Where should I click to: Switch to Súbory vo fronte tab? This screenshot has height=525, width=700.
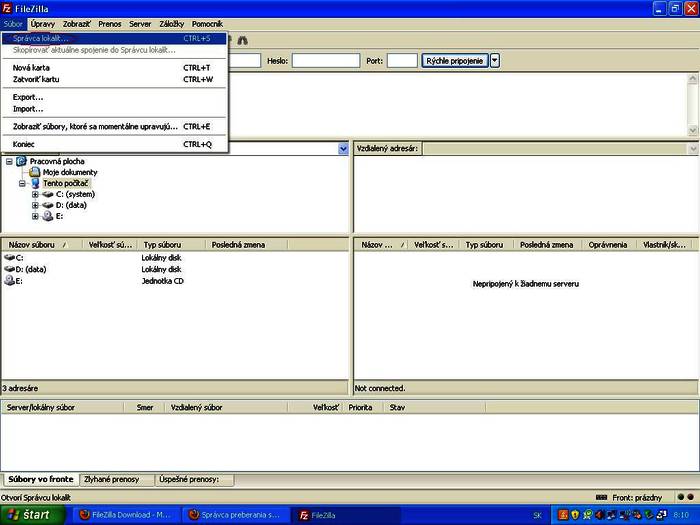[x=41, y=479]
